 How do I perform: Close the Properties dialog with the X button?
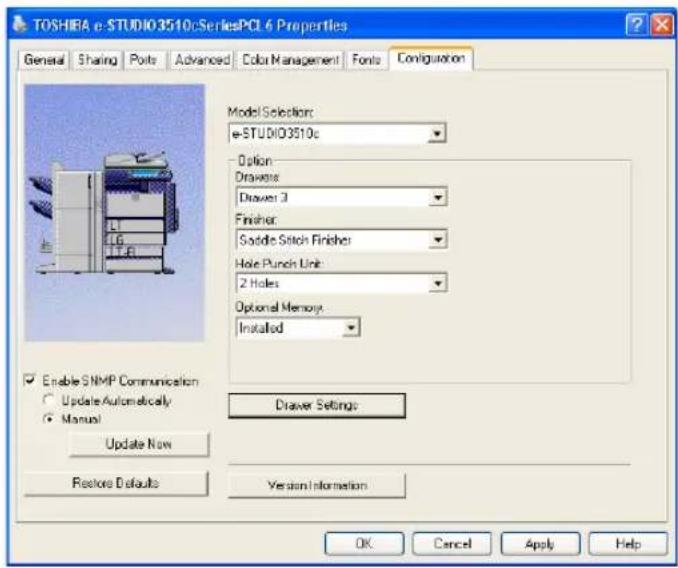point(662,25)
